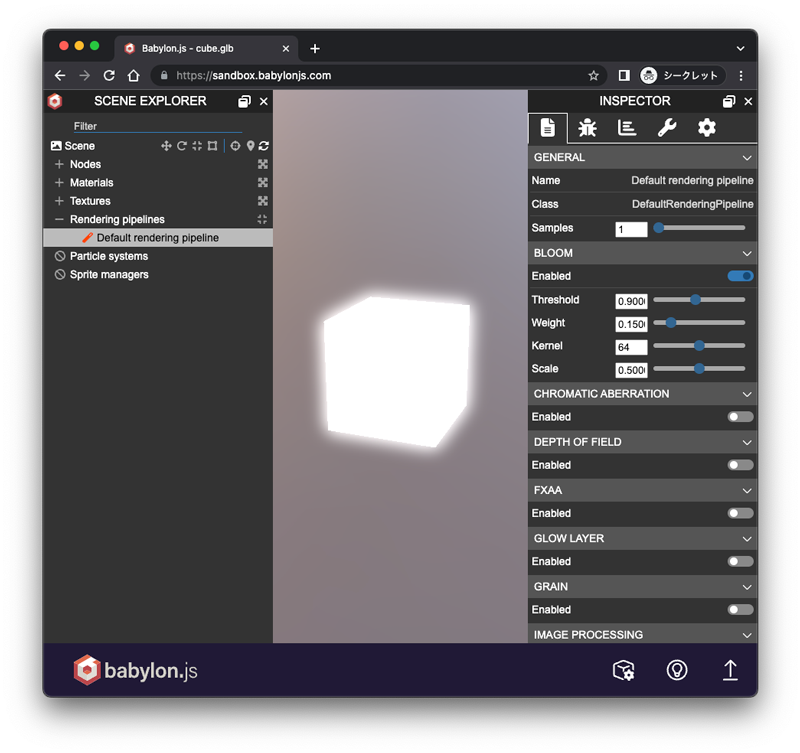Open the browser three-dot menu
This screenshot has height=753, width=800.
click(x=741, y=76)
